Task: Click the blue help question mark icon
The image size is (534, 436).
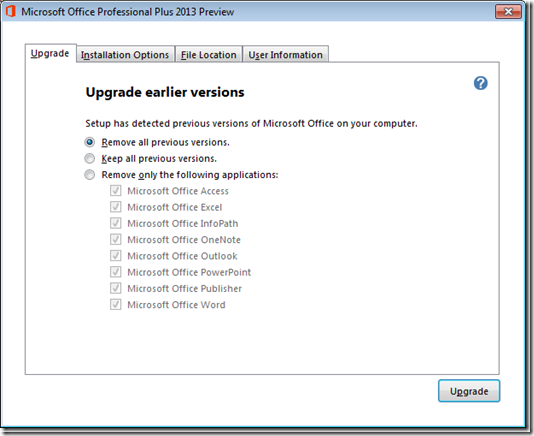Action: point(481,83)
